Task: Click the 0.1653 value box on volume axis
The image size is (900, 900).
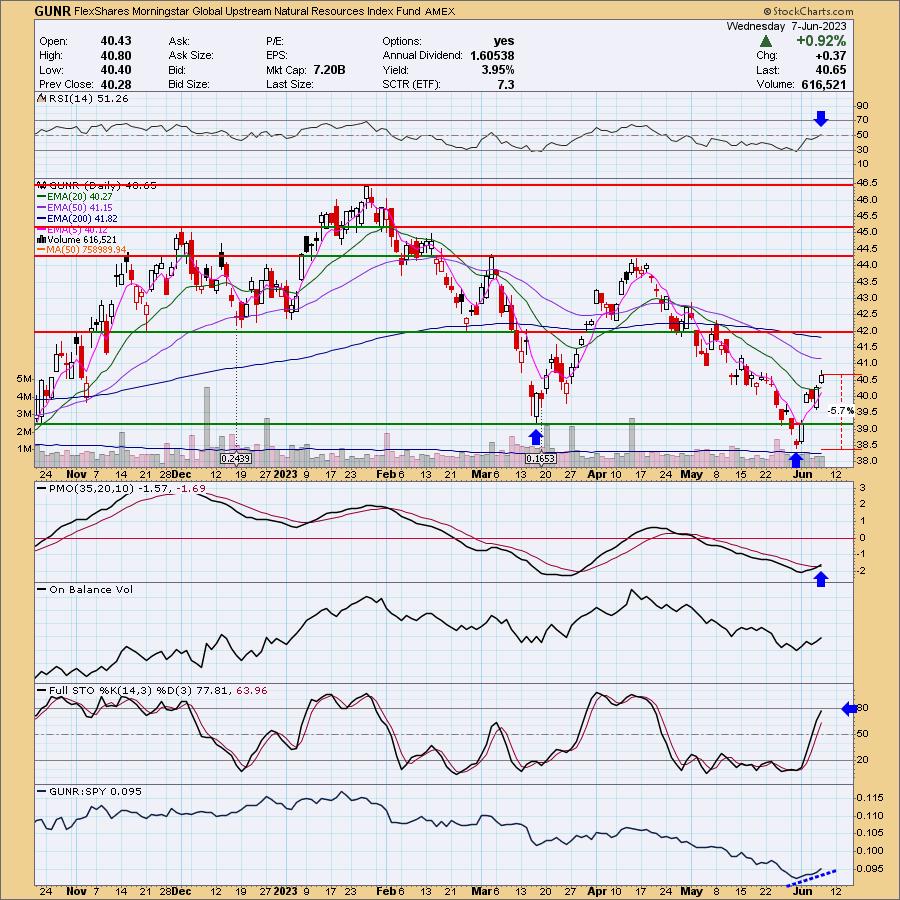Action: pyautogui.click(x=541, y=458)
